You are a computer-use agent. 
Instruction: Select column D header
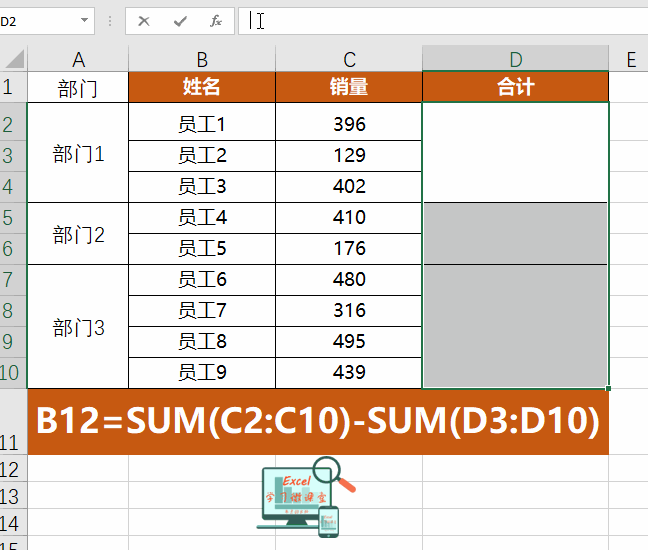[x=515, y=59]
